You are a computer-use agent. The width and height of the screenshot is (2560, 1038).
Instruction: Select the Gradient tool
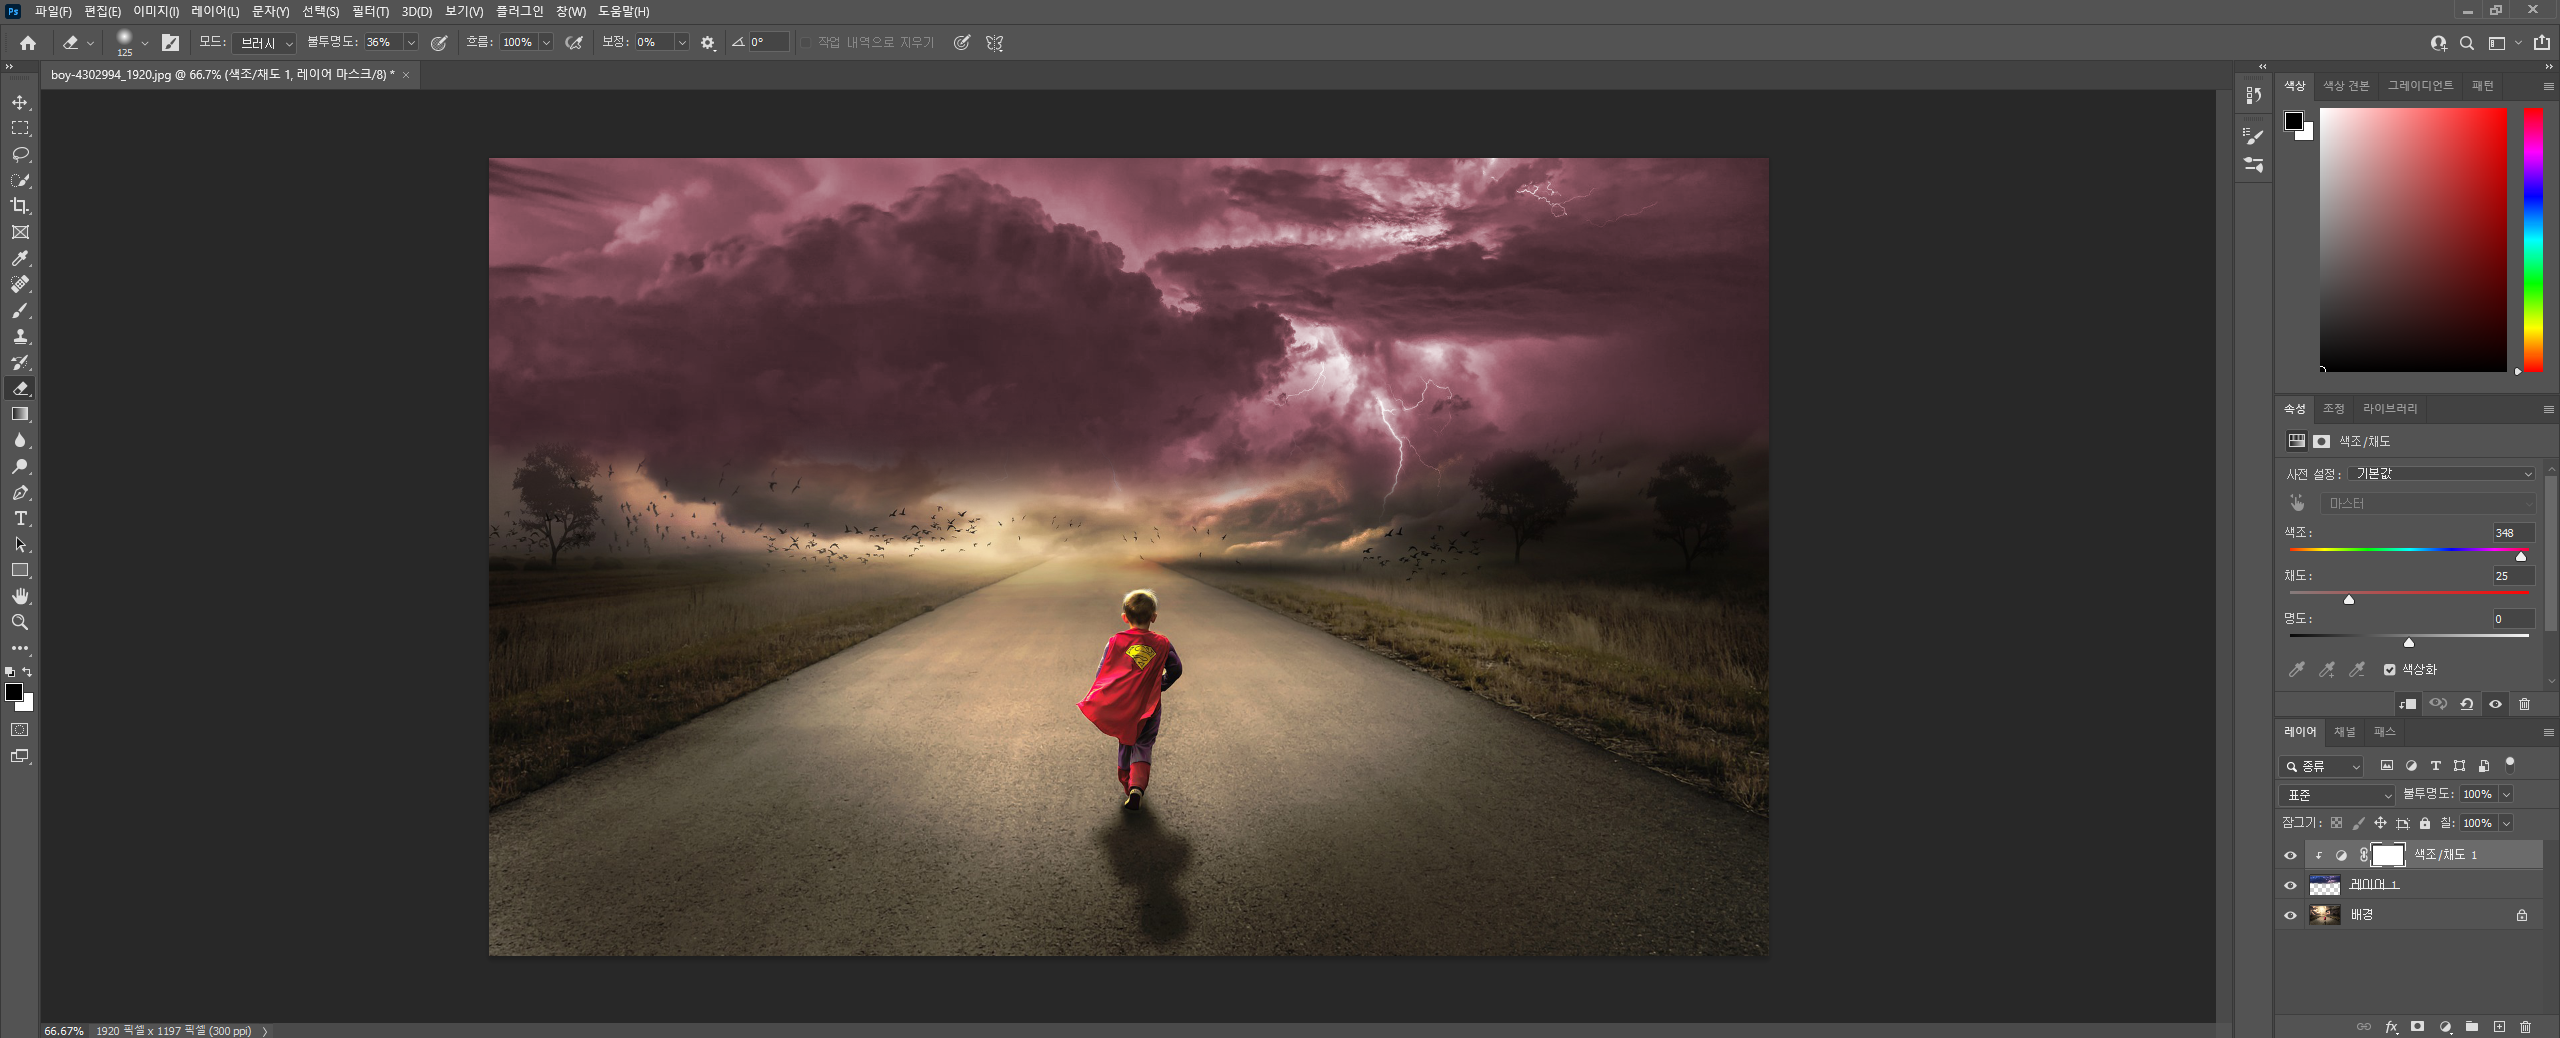[x=20, y=414]
